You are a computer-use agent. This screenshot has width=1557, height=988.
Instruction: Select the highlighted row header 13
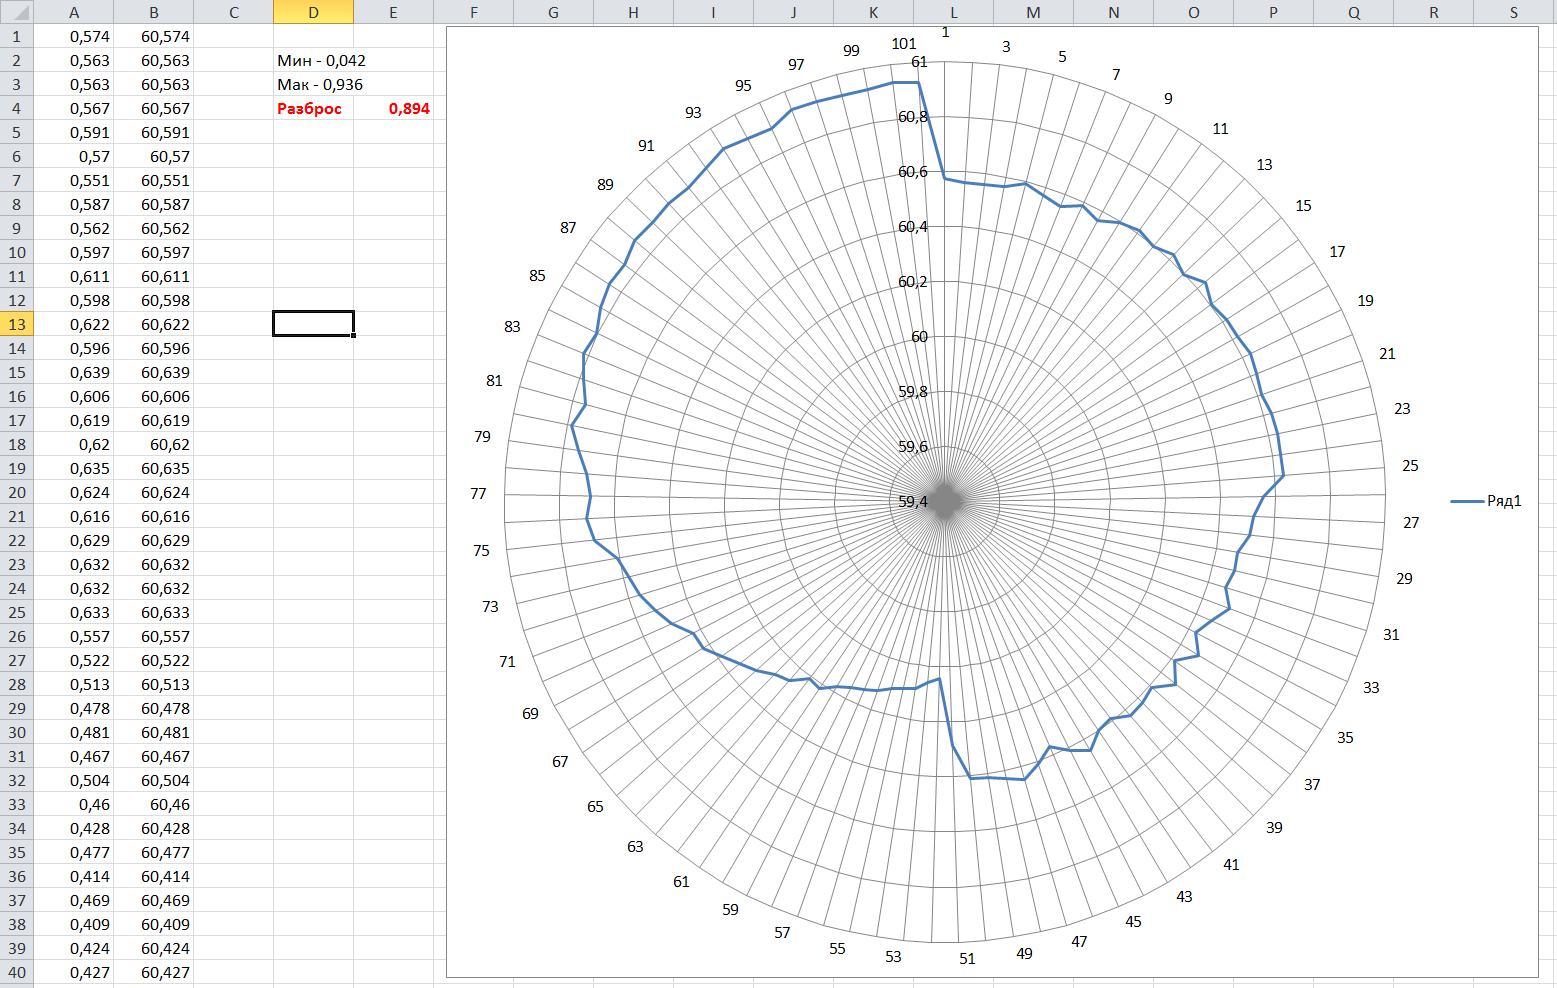[x=16, y=324]
